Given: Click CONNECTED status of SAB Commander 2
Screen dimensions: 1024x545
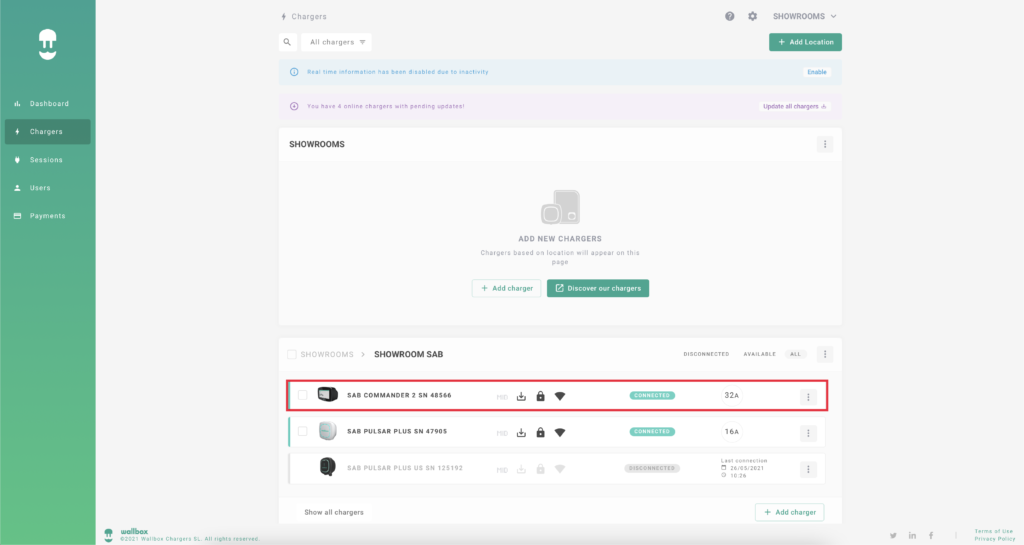Looking at the screenshot, I should pyautogui.click(x=652, y=396).
